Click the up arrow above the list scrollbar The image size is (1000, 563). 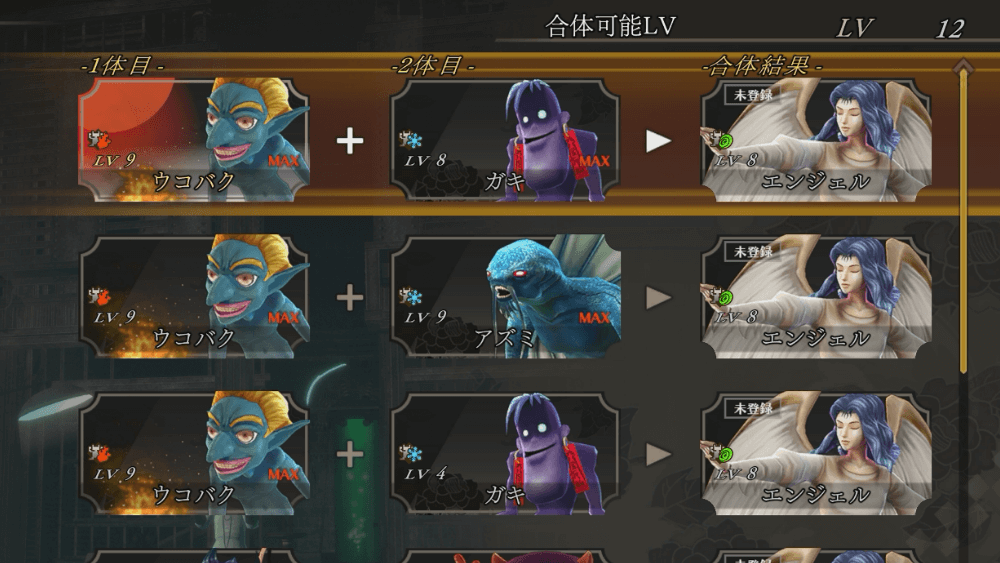click(x=964, y=66)
